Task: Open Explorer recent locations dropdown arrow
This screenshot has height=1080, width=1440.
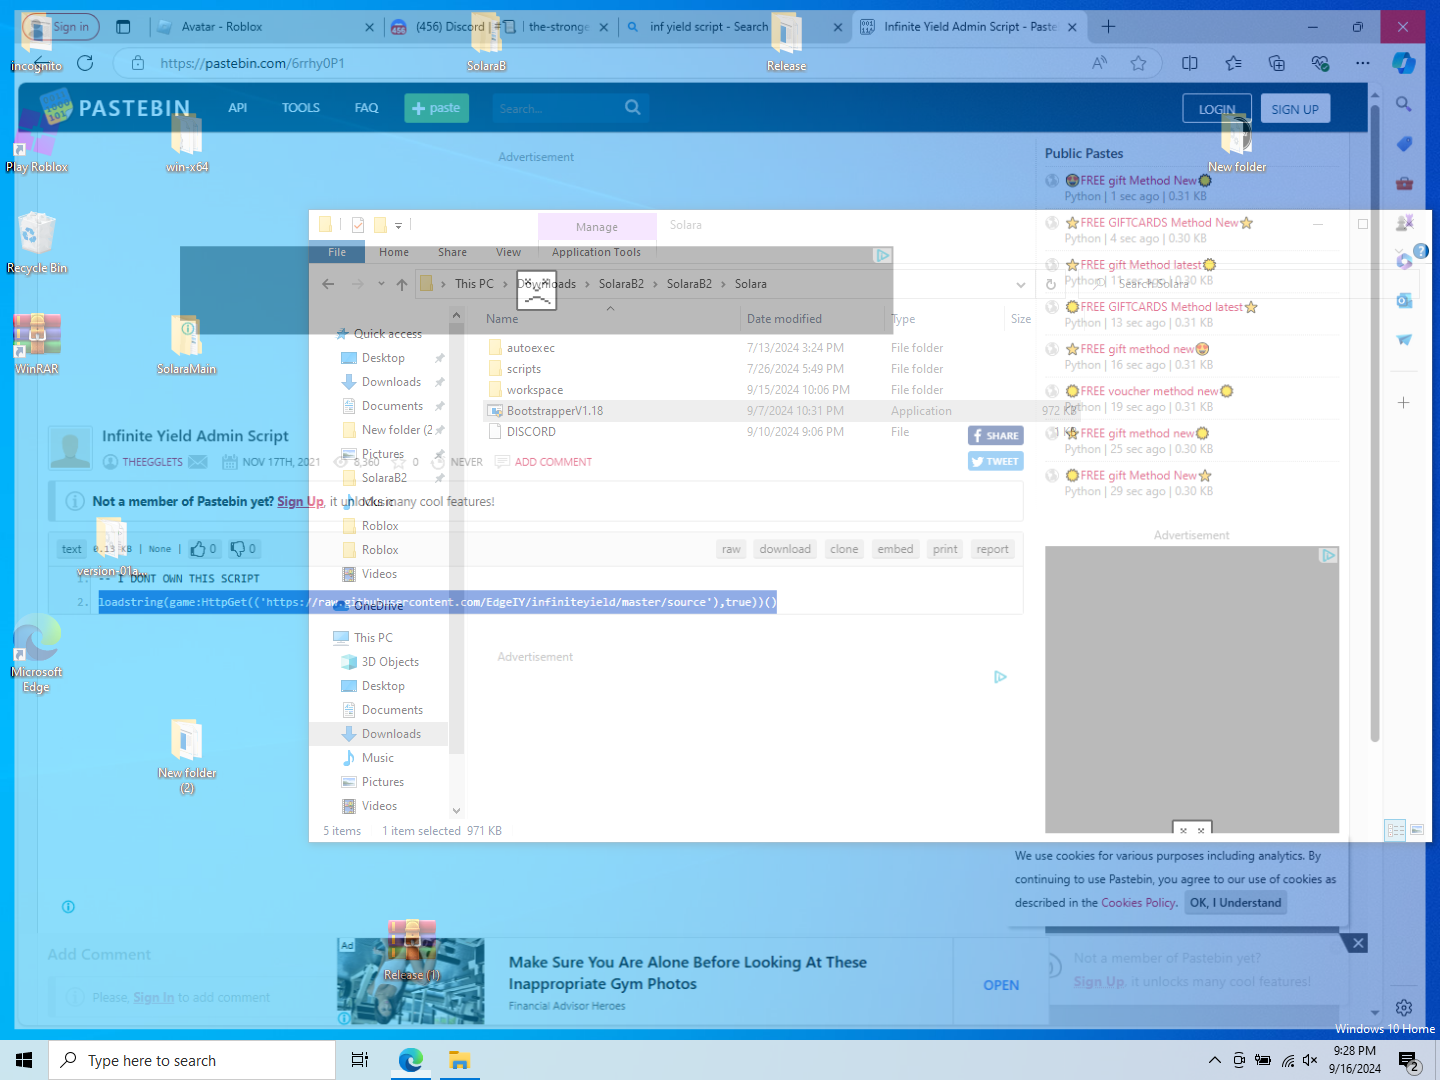Action: tap(381, 284)
